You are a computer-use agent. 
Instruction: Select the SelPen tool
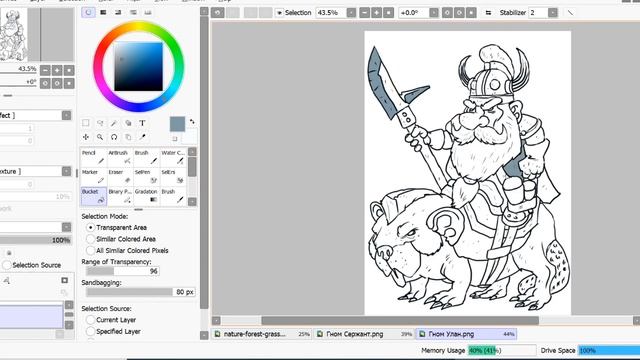tap(147, 177)
